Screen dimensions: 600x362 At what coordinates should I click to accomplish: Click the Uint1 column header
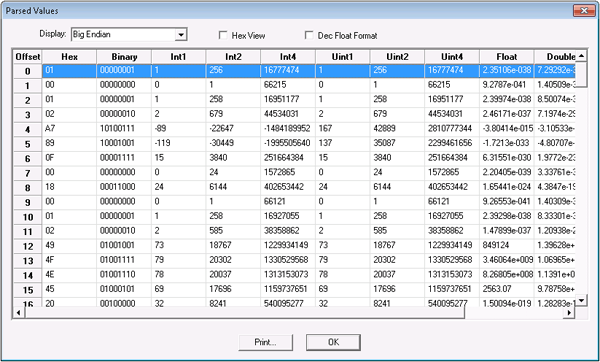tap(342, 57)
